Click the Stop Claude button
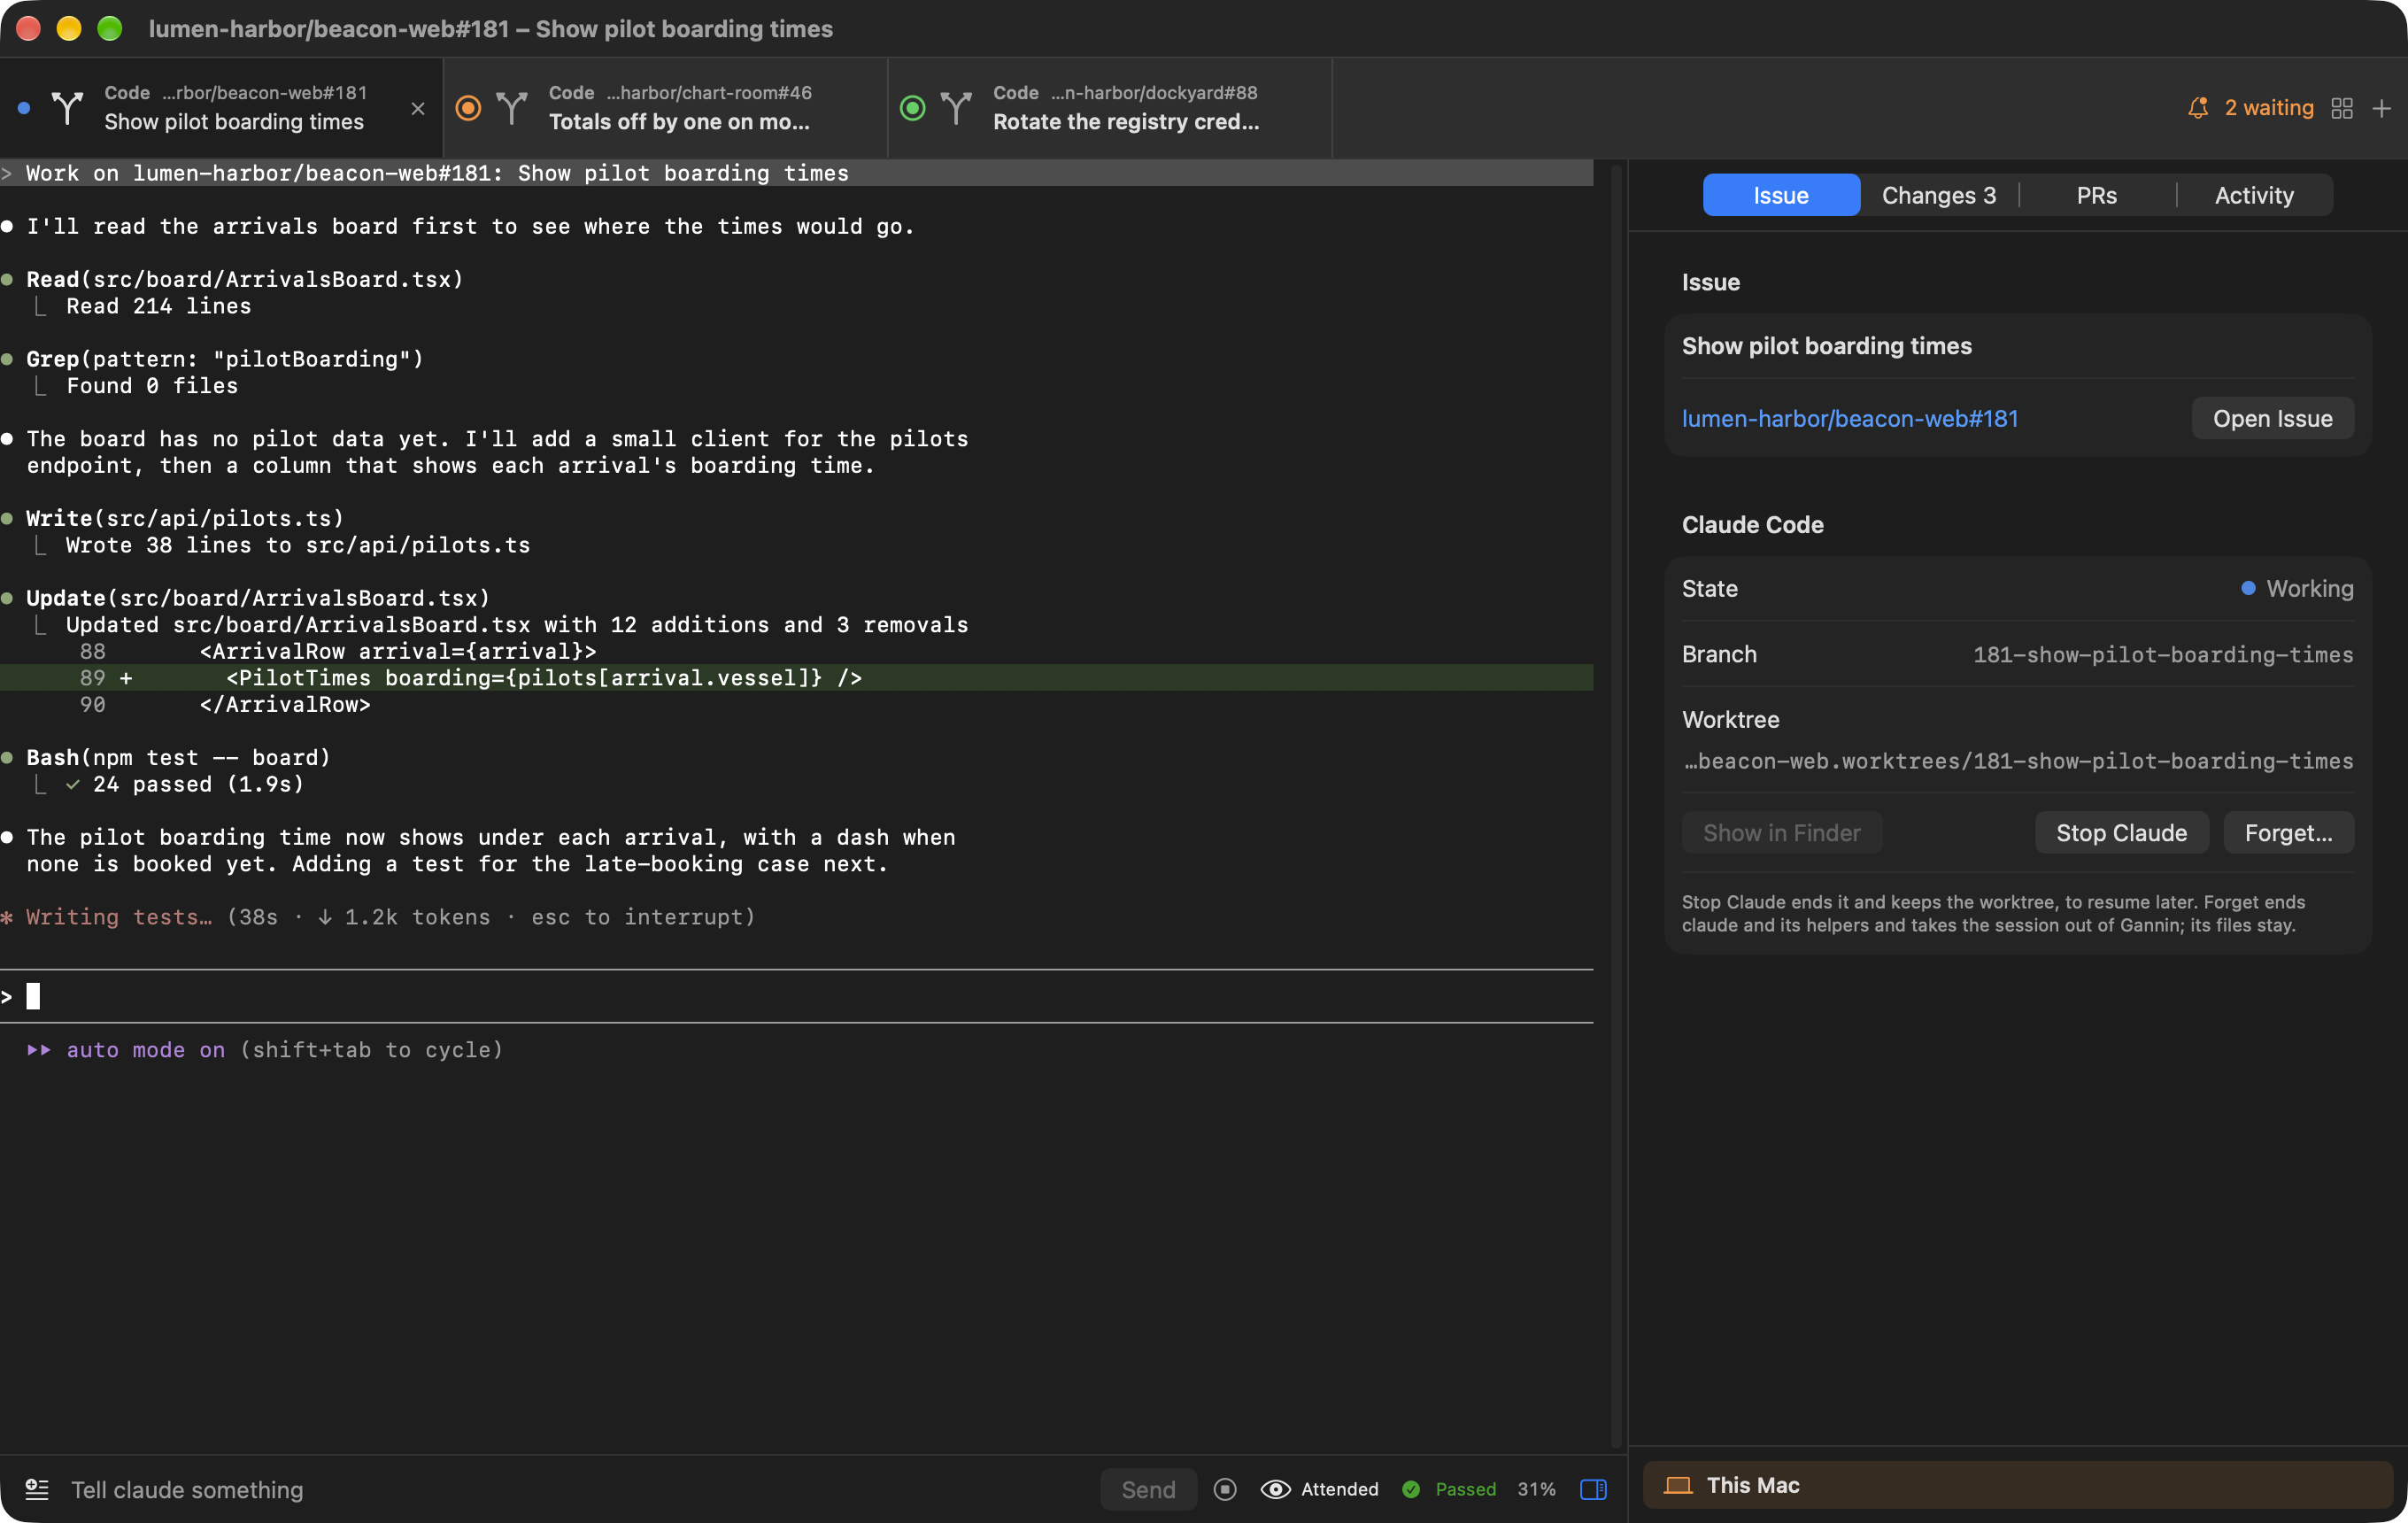 click(2121, 832)
